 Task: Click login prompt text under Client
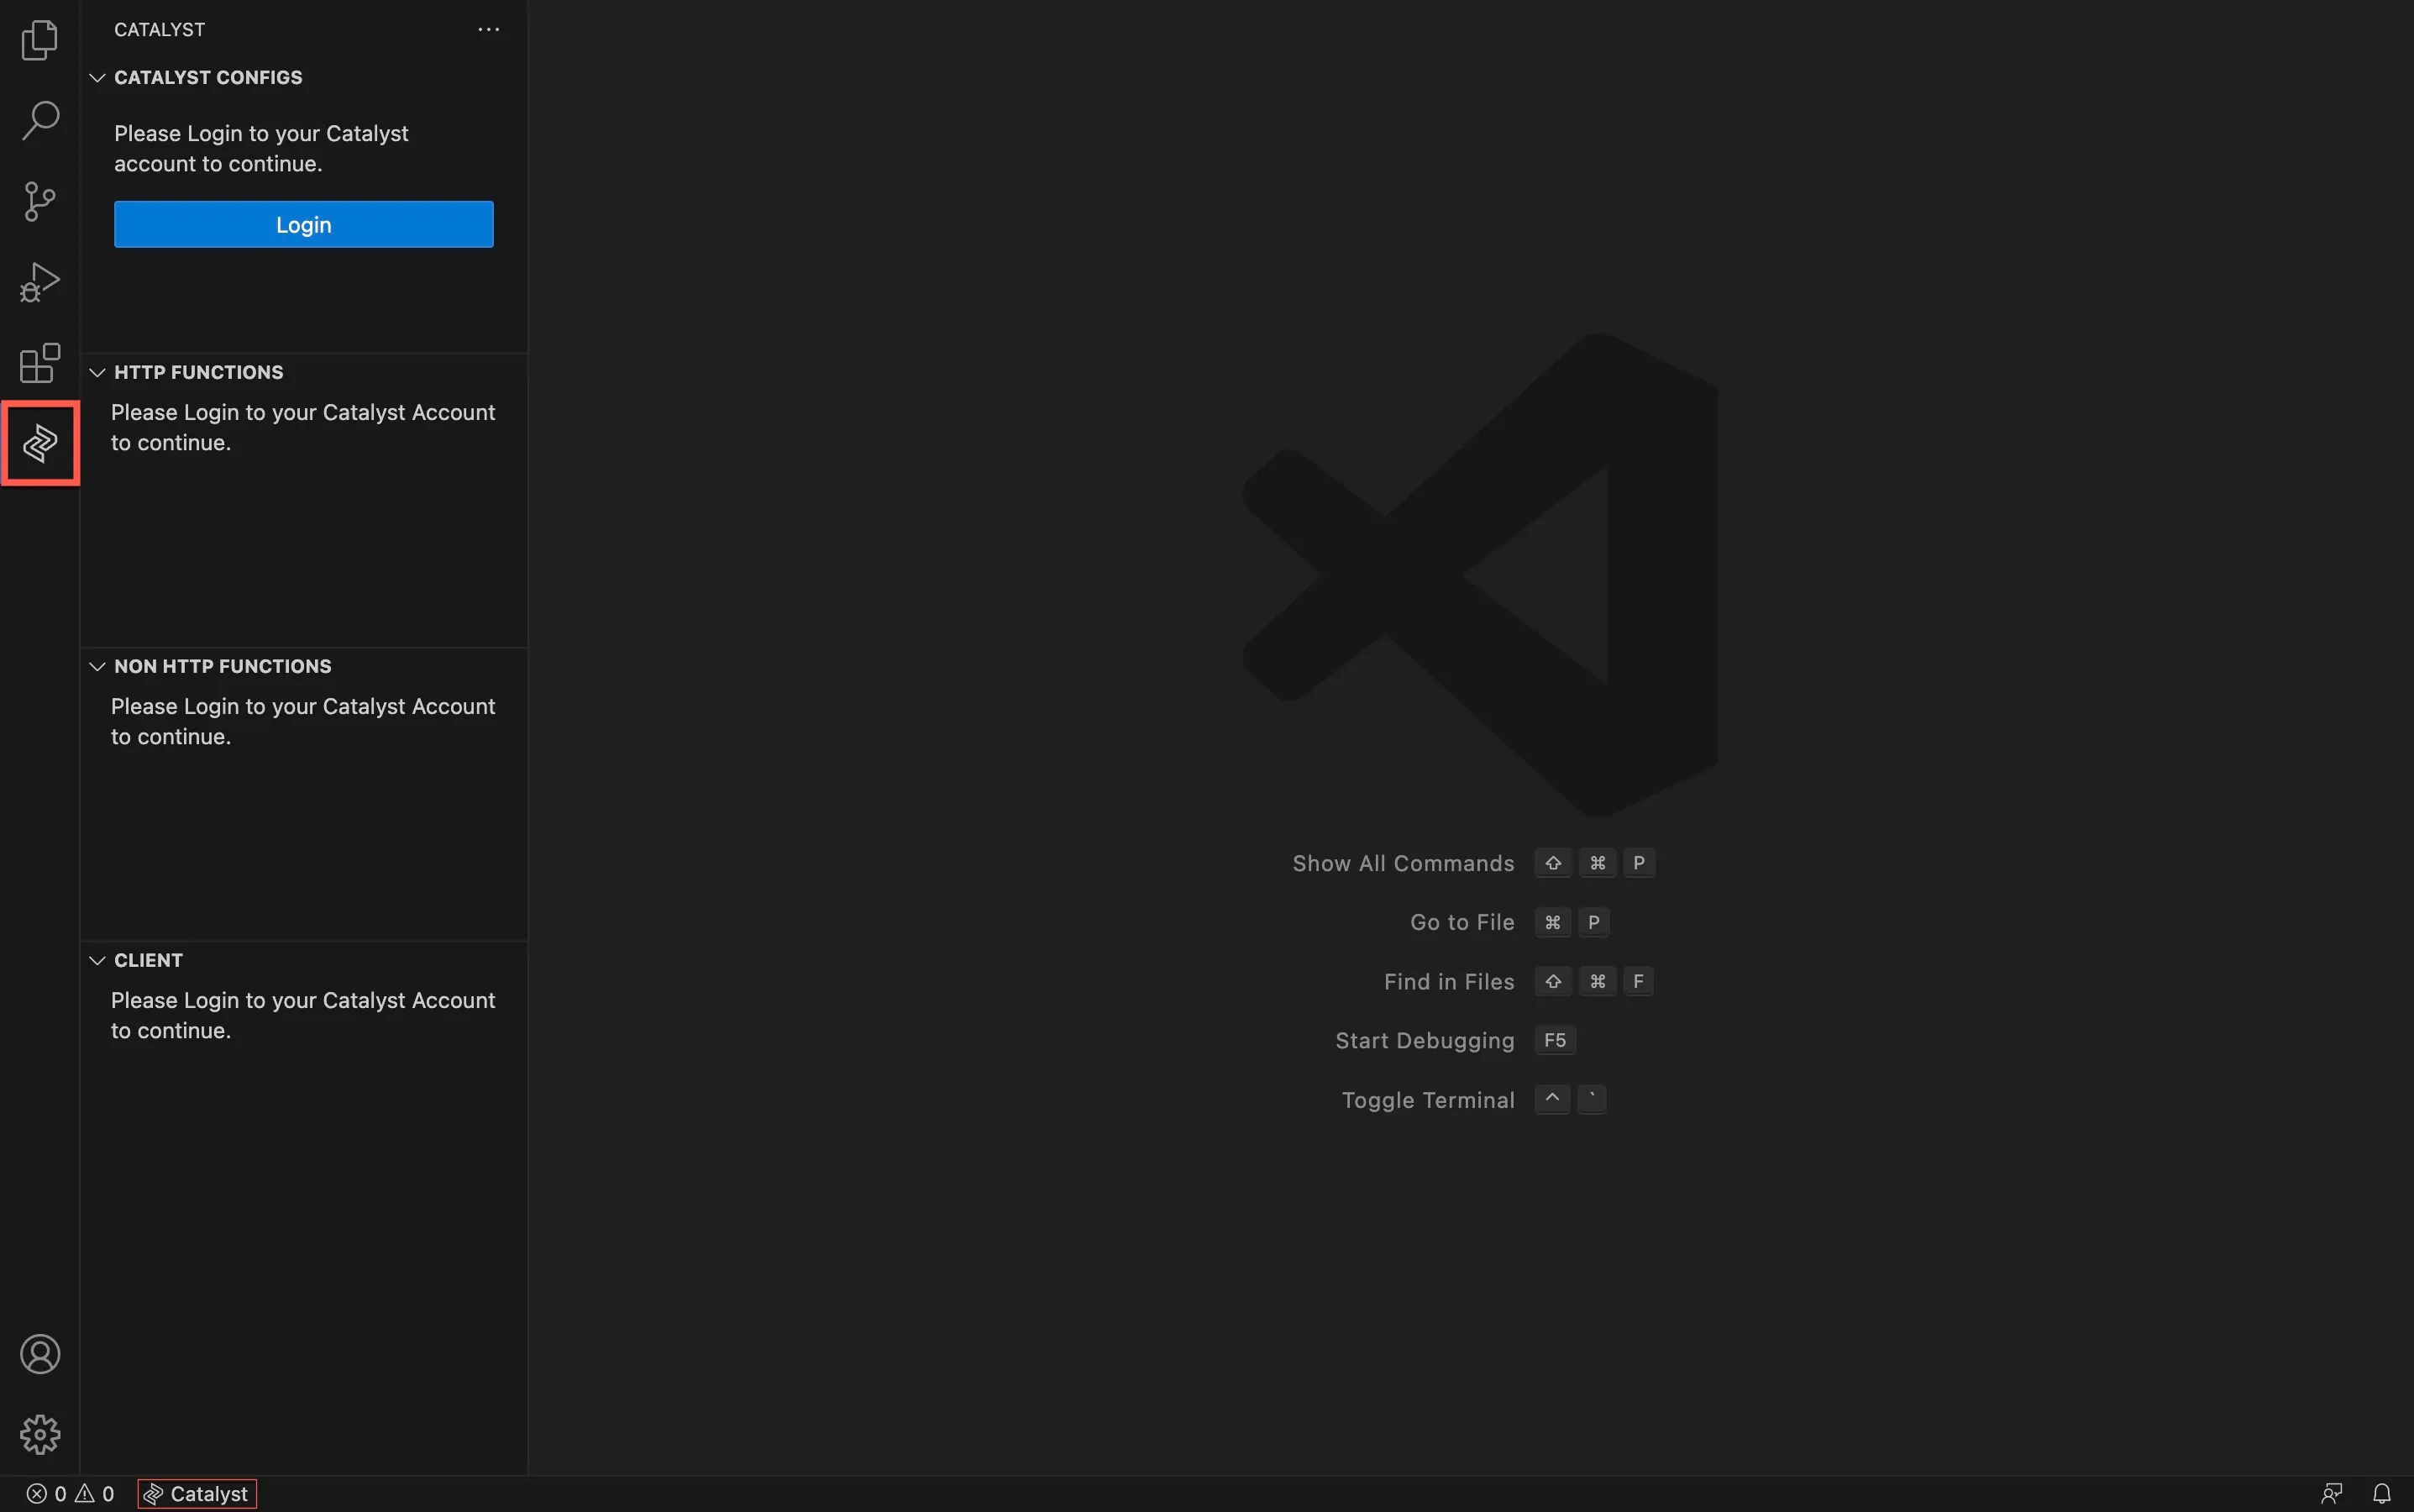[303, 1015]
